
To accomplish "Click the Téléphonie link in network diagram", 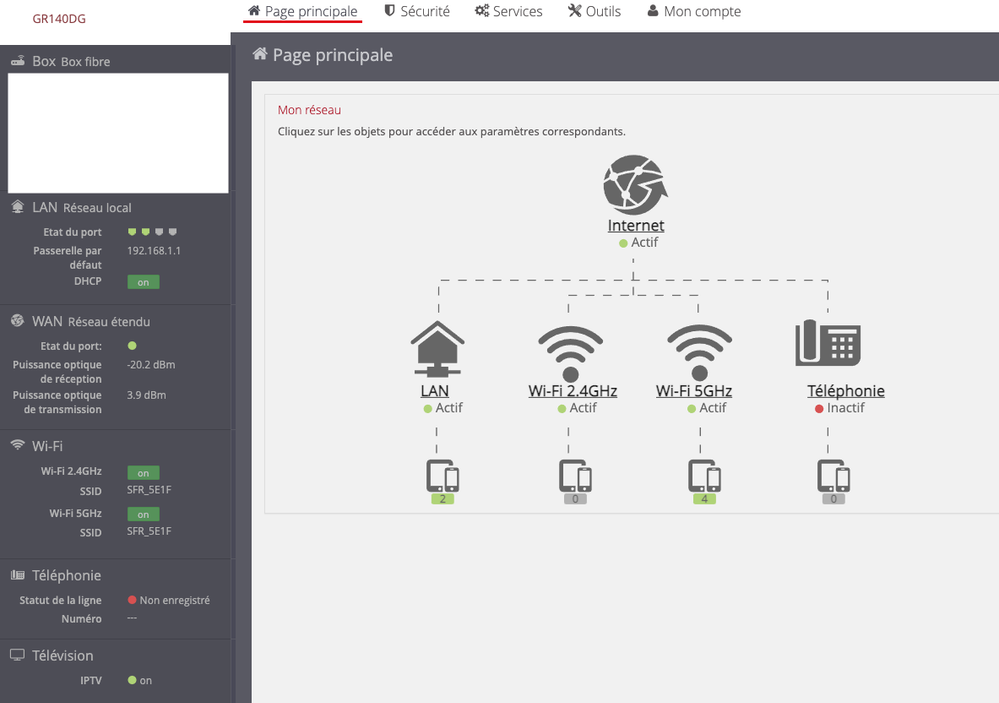I will [845, 391].
